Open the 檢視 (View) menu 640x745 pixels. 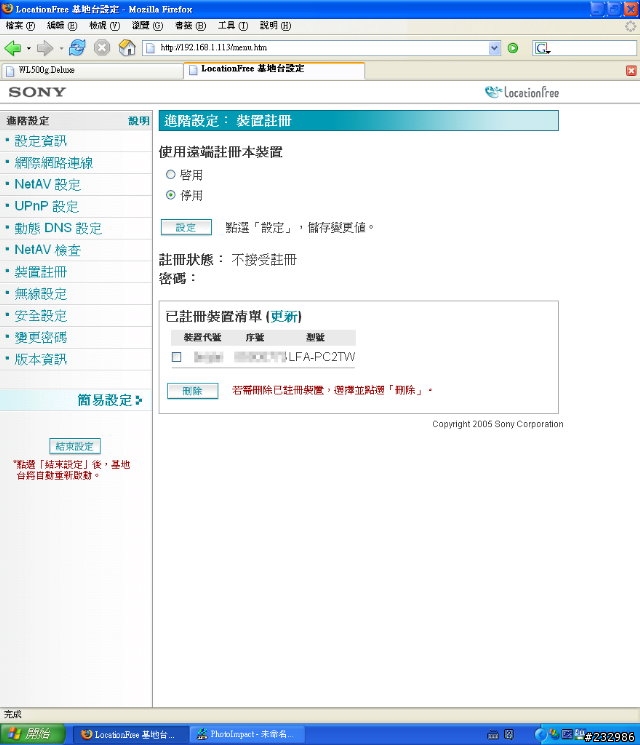click(105, 26)
